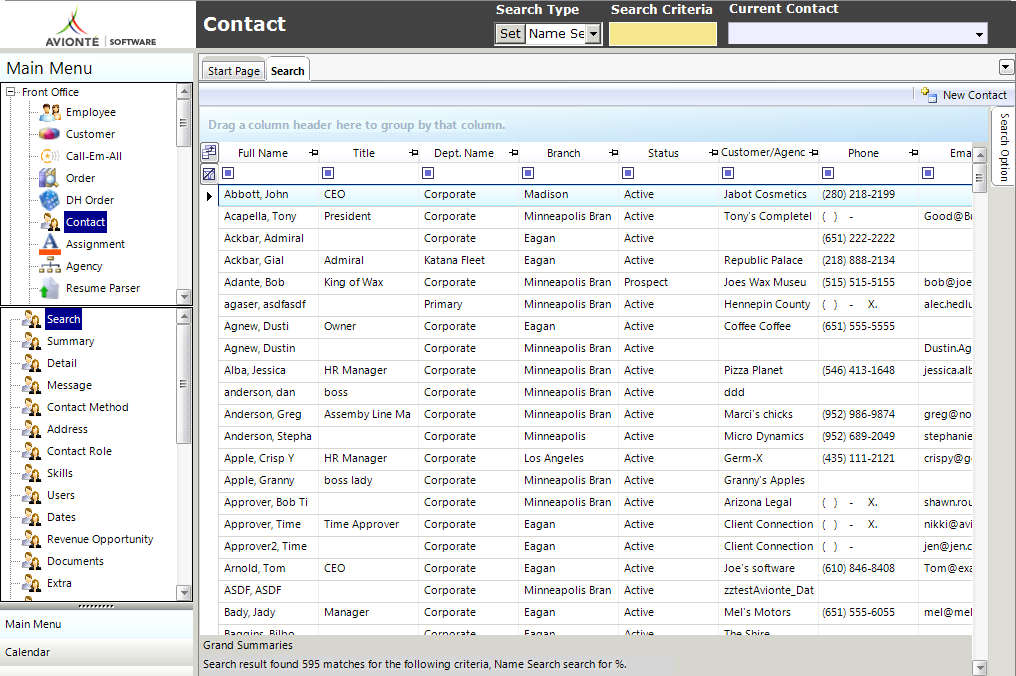Toggle the Full Name filter checkbox
This screenshot has width=1016, height=676.
[x=228, y=173]
